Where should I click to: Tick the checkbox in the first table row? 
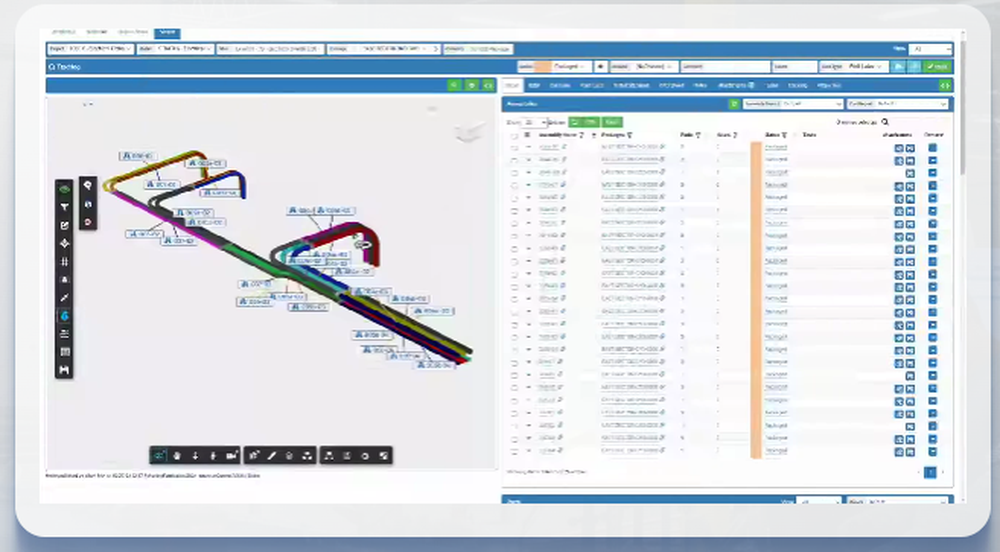tap(515, 147)
